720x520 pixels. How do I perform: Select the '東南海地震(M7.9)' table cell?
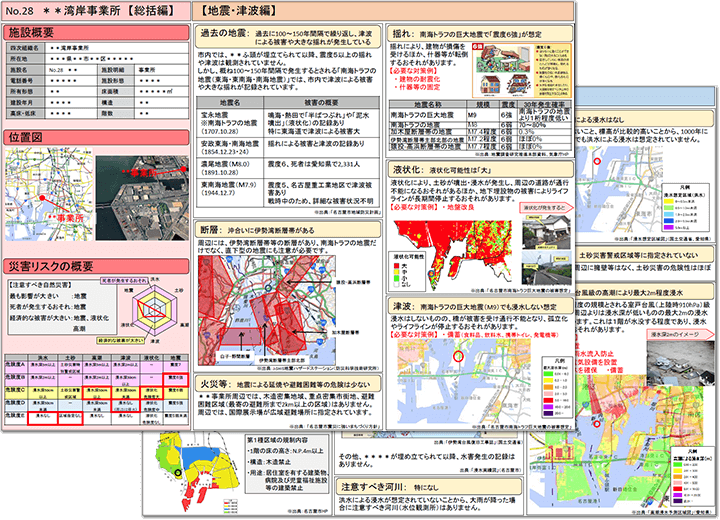coord(230,192)
